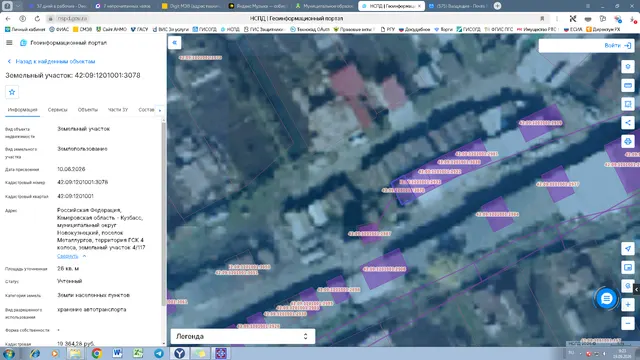
Task: Open Microsoft Word from the taskbar
Action: [x=118, y=353]
